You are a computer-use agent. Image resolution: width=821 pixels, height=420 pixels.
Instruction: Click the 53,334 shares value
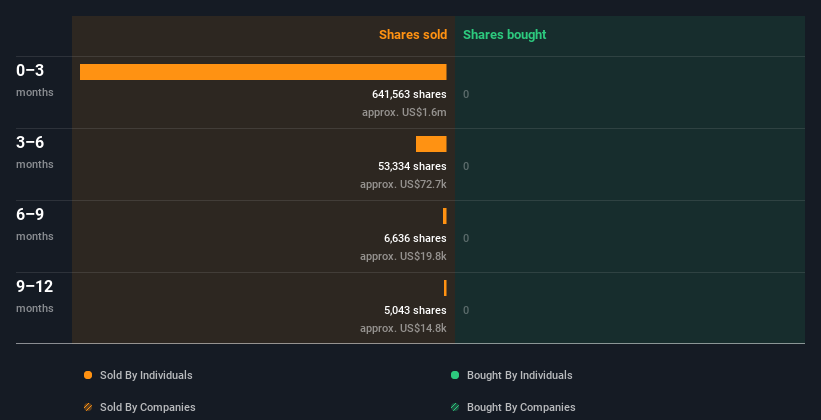pos(413,166)
